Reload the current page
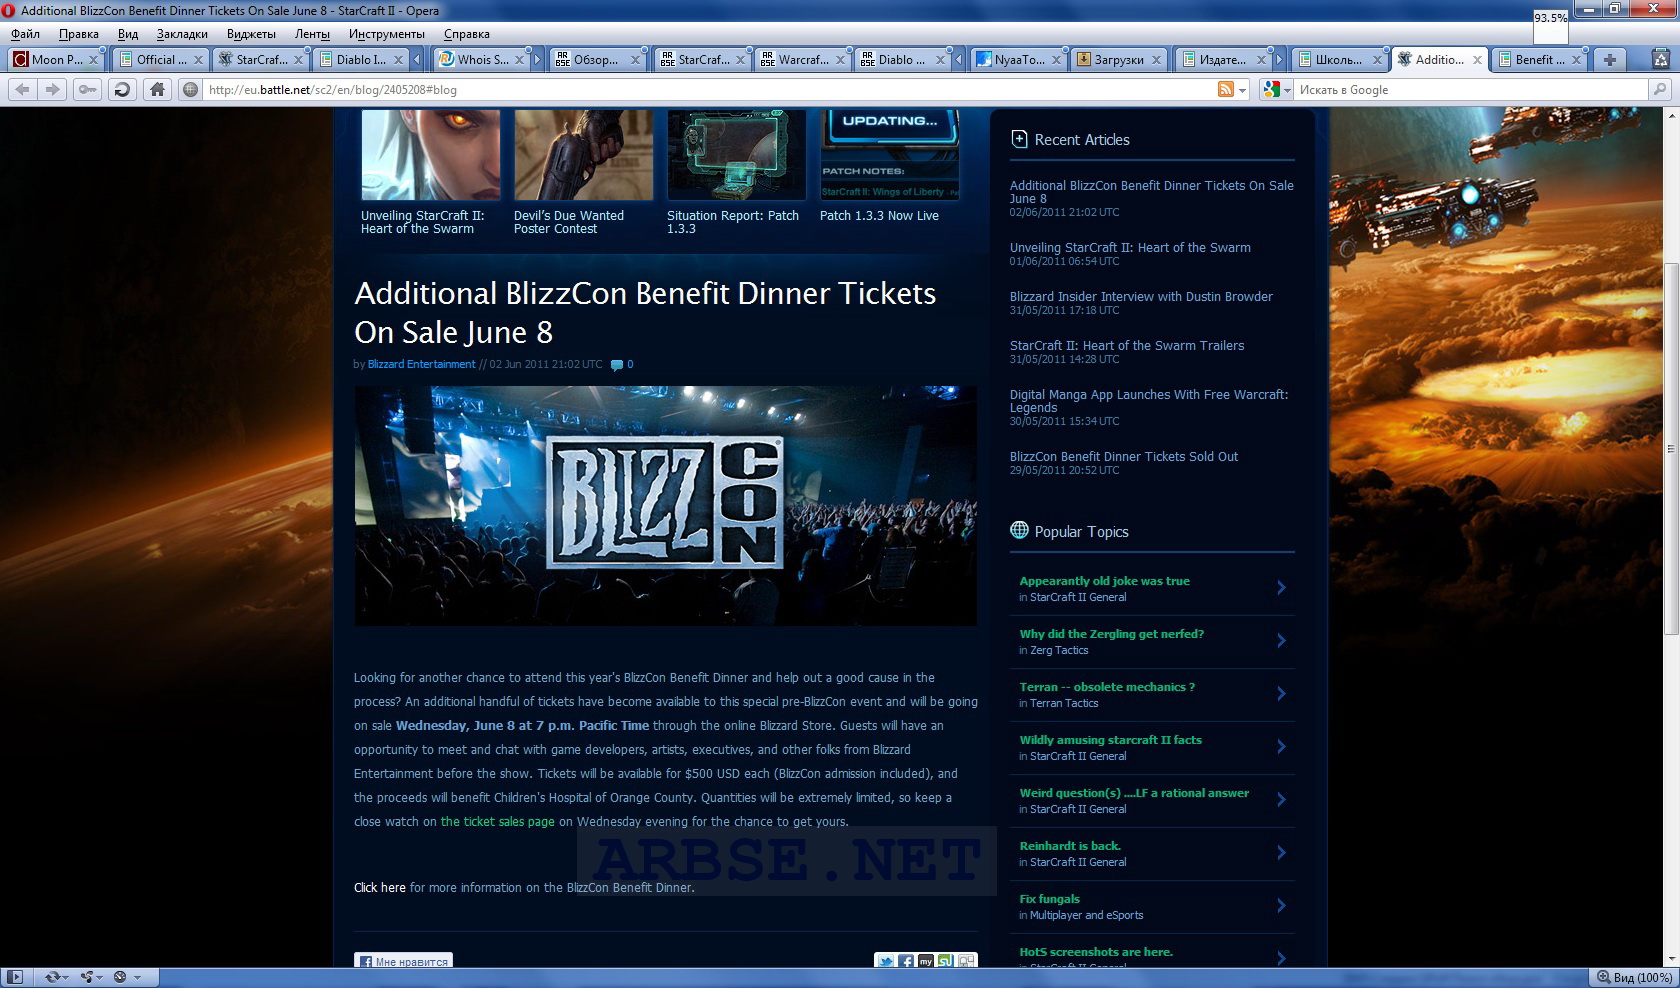The width and height of the screenshot is (1680, 988). [122, 89]
